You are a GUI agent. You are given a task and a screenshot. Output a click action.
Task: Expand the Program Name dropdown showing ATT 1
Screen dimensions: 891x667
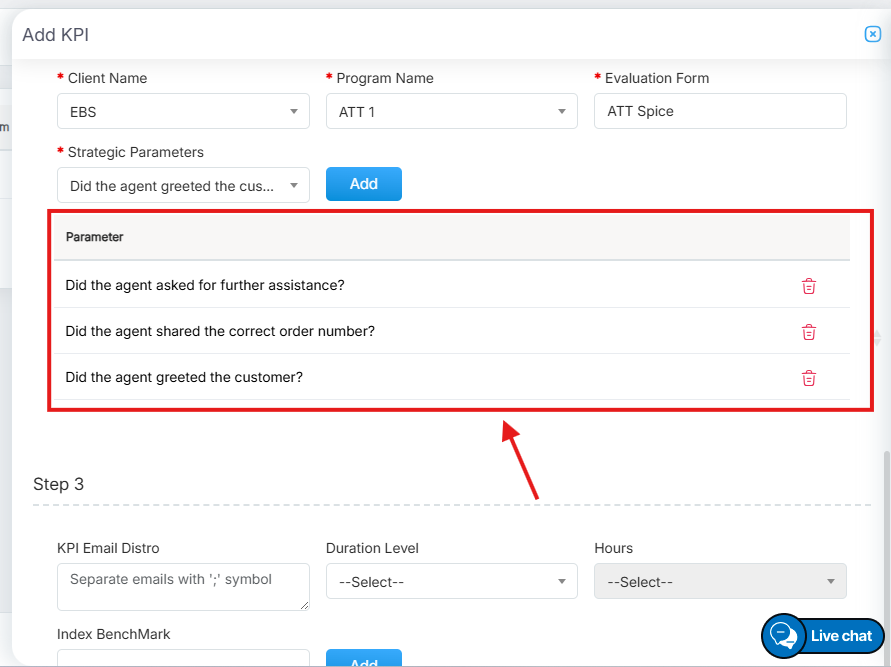(451, 112)
